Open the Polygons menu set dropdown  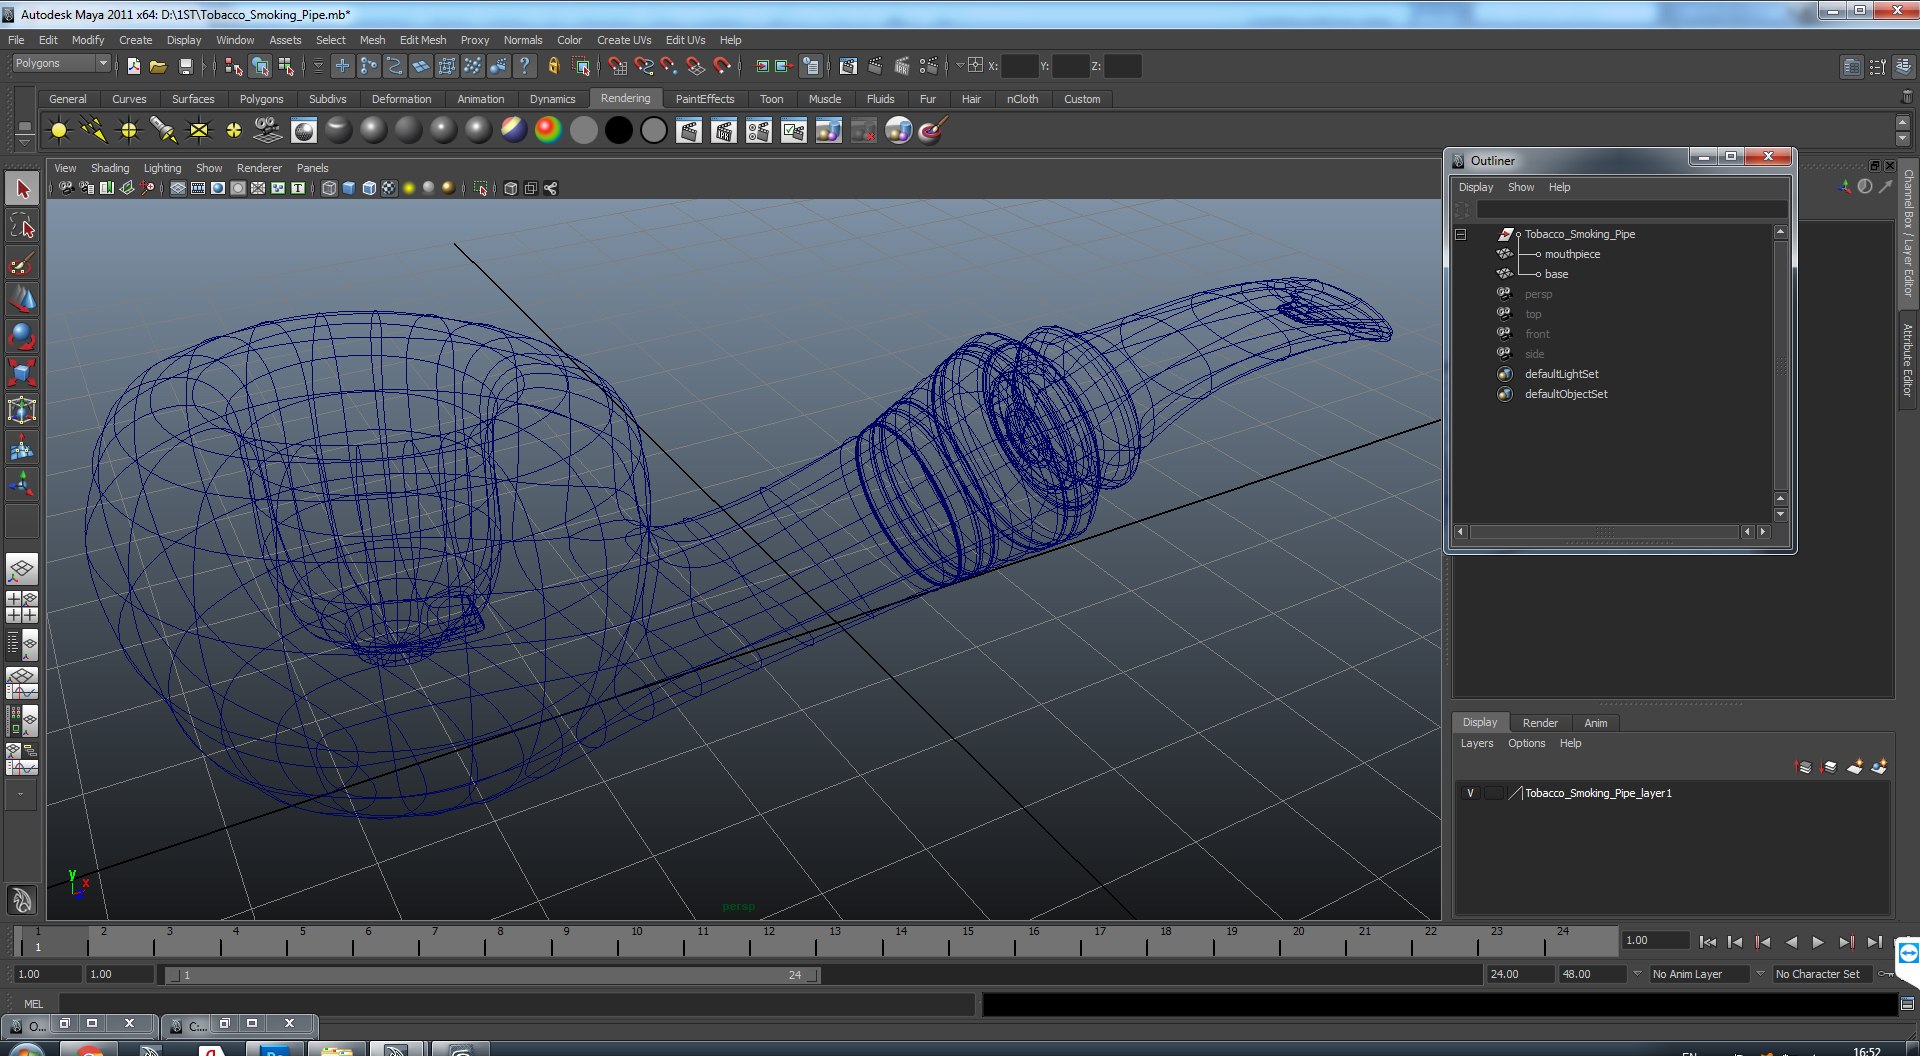coord(61,64)
